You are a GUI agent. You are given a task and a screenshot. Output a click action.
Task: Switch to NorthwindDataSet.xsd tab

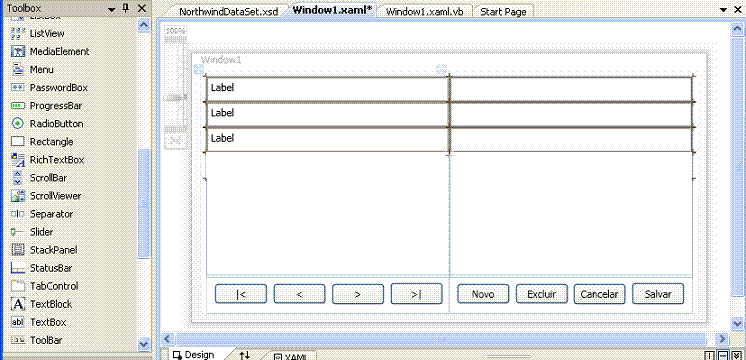(x=228, y=12)
